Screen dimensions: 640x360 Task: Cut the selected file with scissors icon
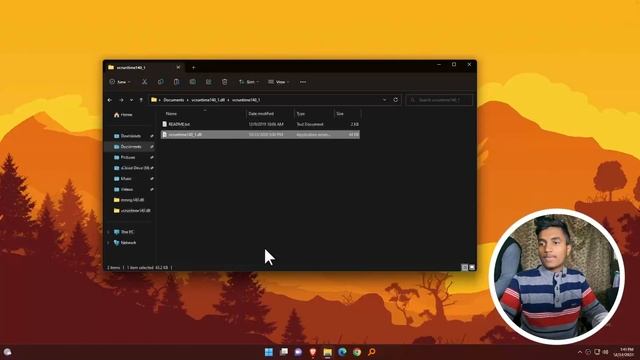click(144, 82)
